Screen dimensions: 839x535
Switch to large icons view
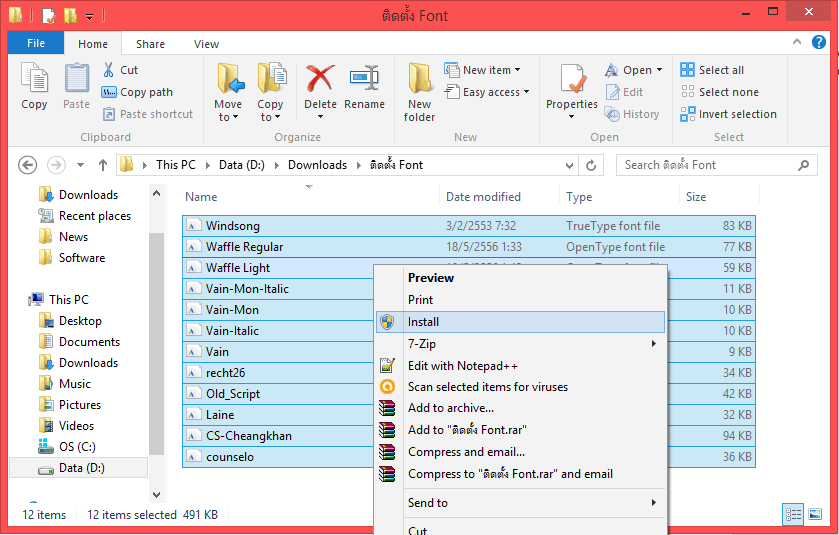coord(815,514)
